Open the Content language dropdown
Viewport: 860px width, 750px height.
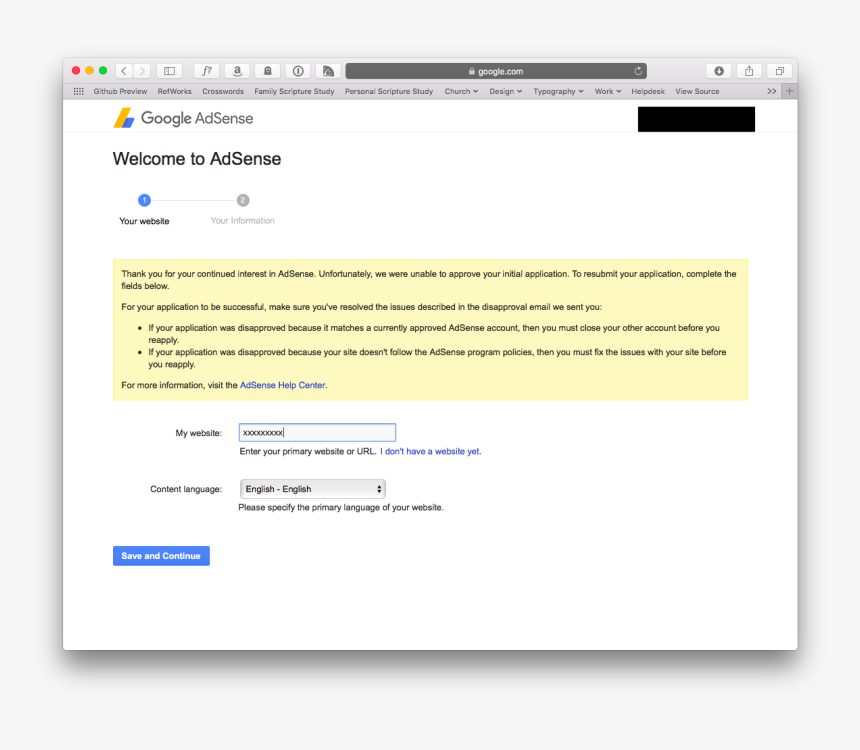312,489
